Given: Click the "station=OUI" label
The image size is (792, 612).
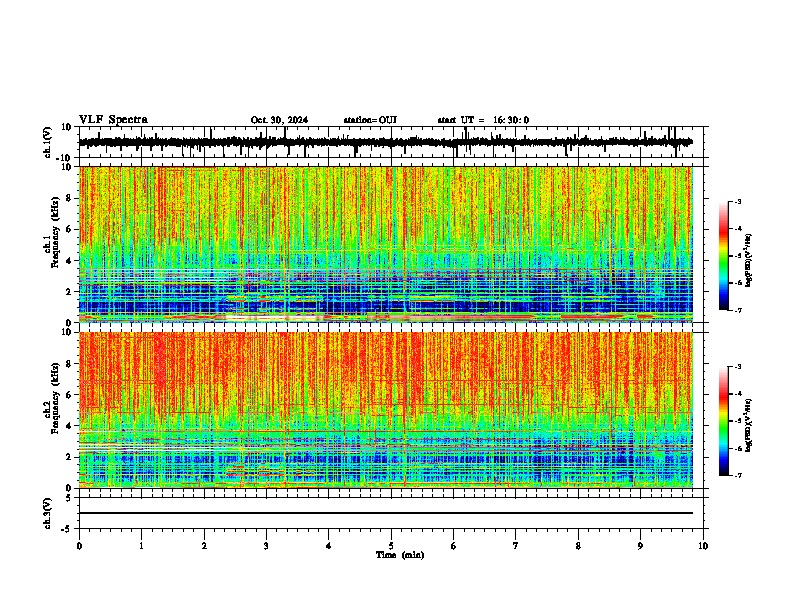Looking at the screenshot, I should 370,120.
